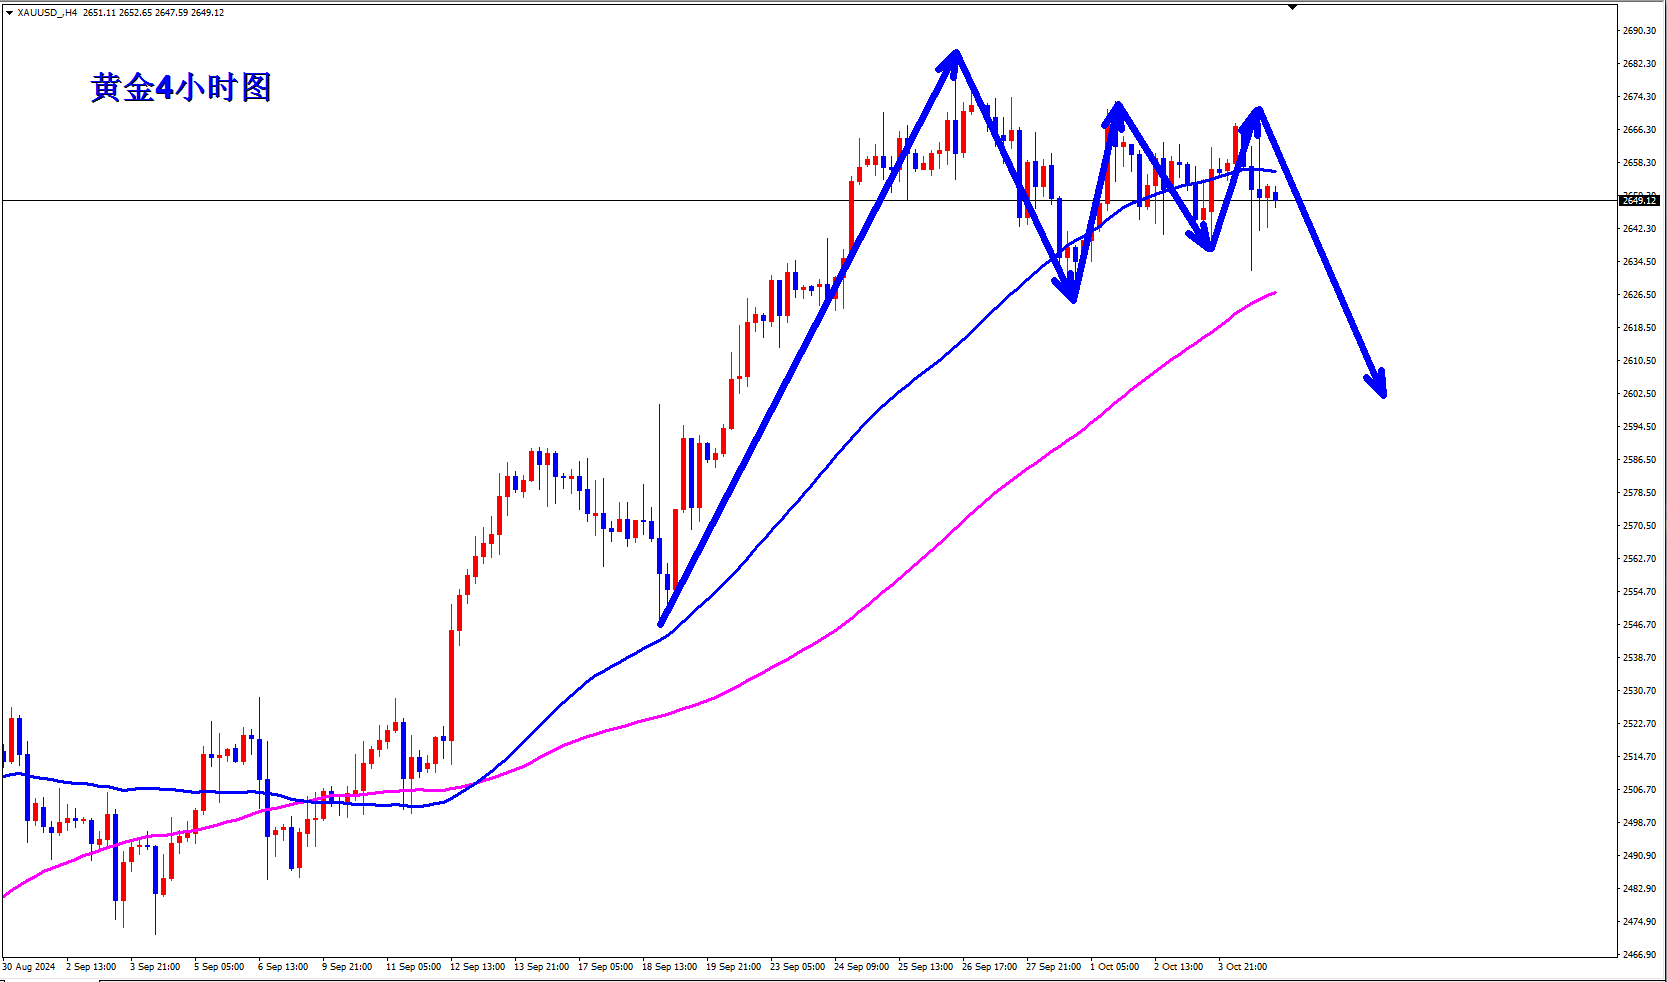
Task: Click the price axis label 2466.90
Action: coord(1639,955)
